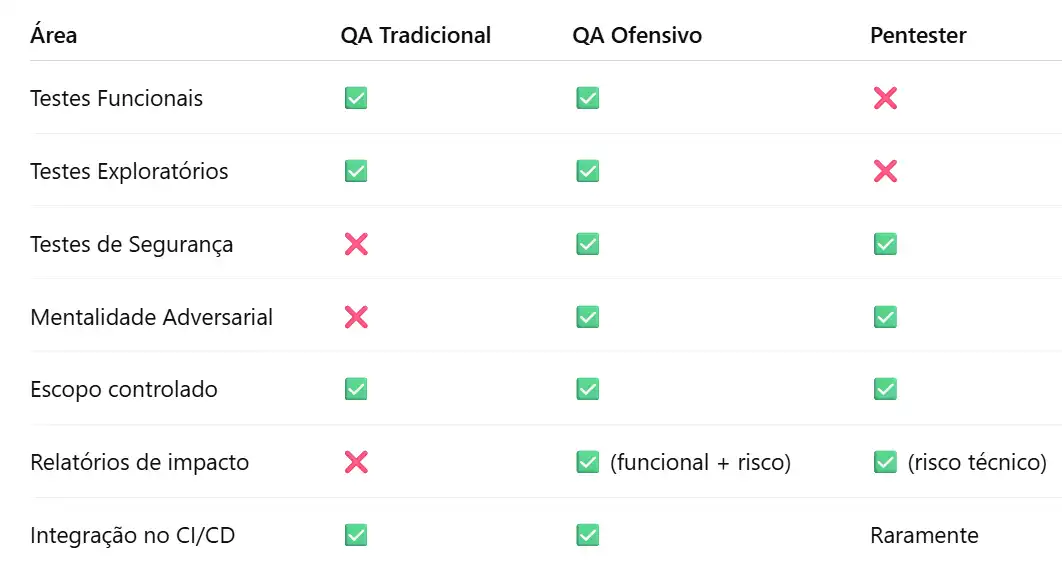
Task: Click the red X for Testes Funcionais under Pentester
Action: (885, 98)
